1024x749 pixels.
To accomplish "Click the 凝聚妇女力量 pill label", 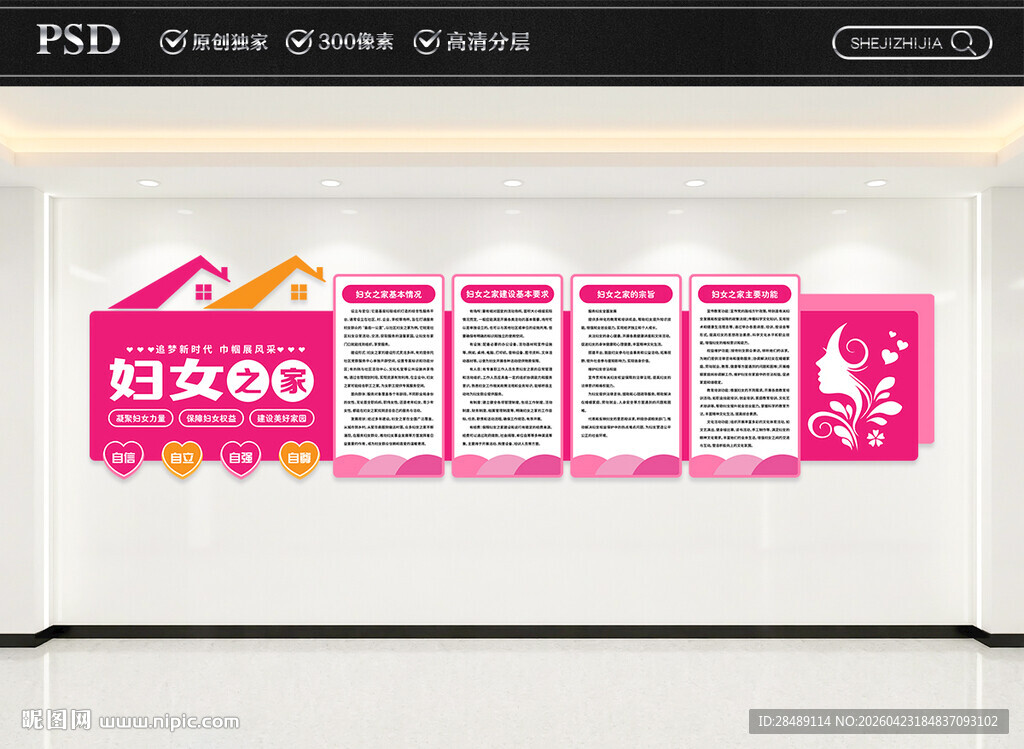I will pyautogui.click(x=140, y=419).
